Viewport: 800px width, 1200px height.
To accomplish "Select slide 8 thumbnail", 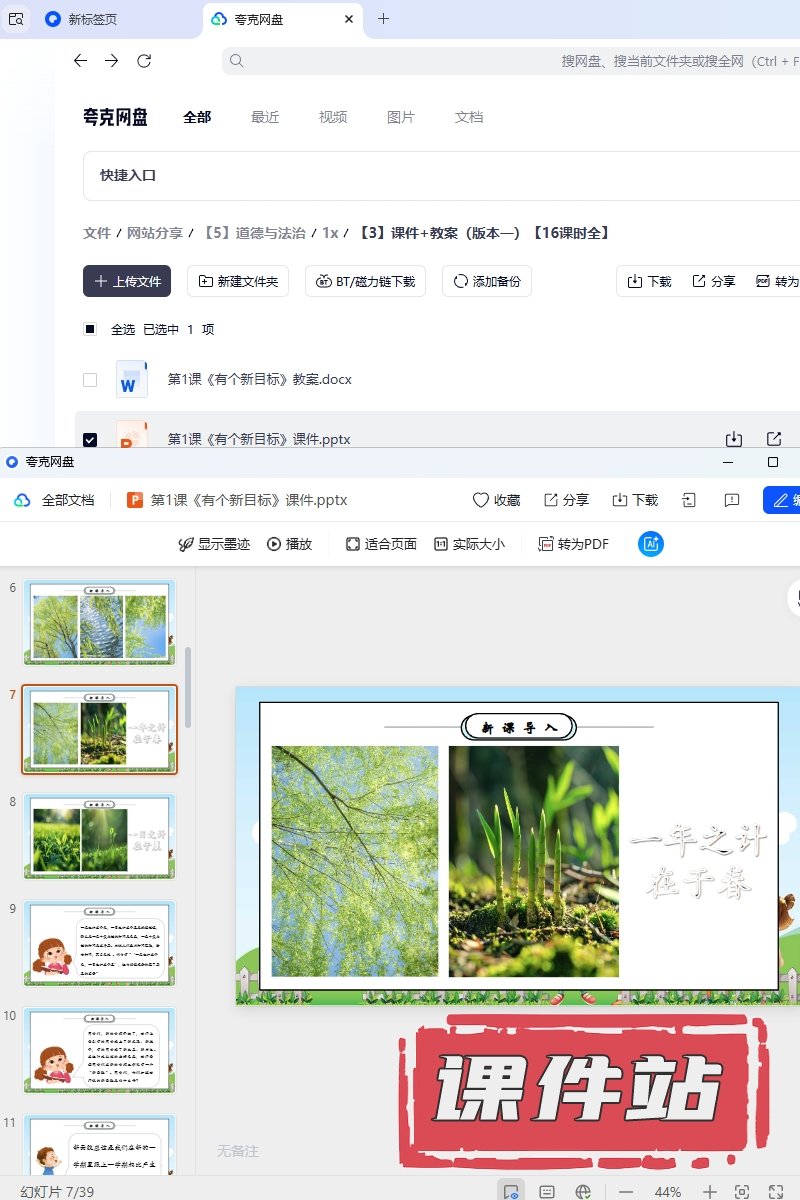I will pyautogui.click(x=99, y=836).
